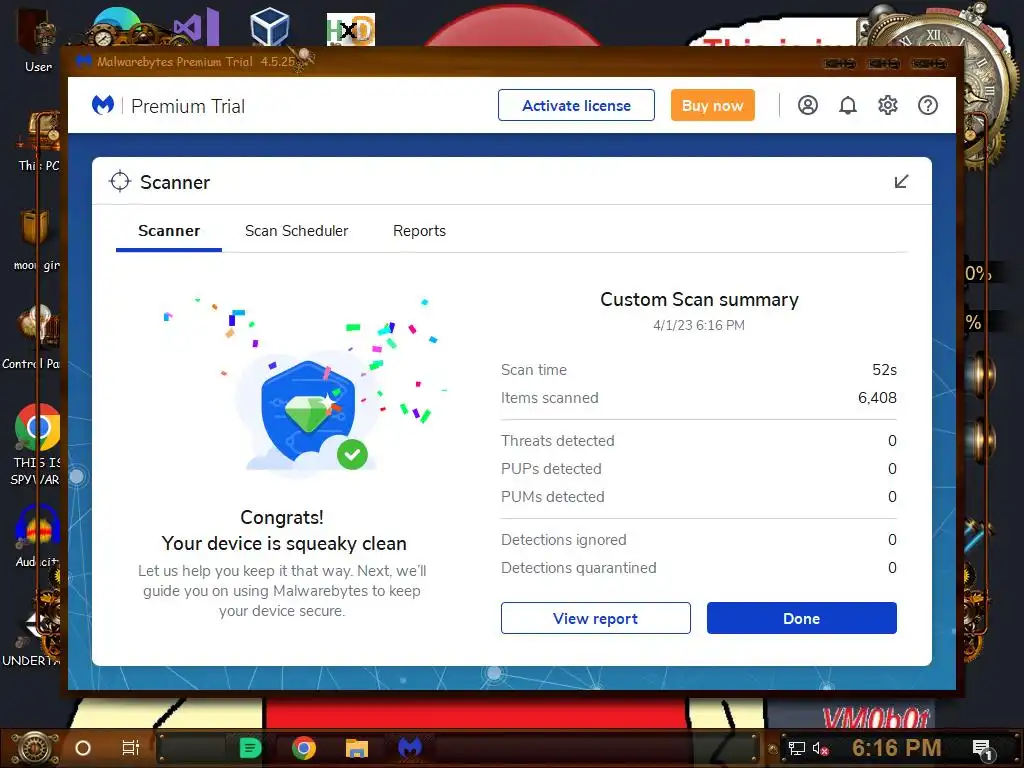Viewport: 1024px width, 768px height.
Task: Click the orange Buy now button
Action: pos(712,105)
